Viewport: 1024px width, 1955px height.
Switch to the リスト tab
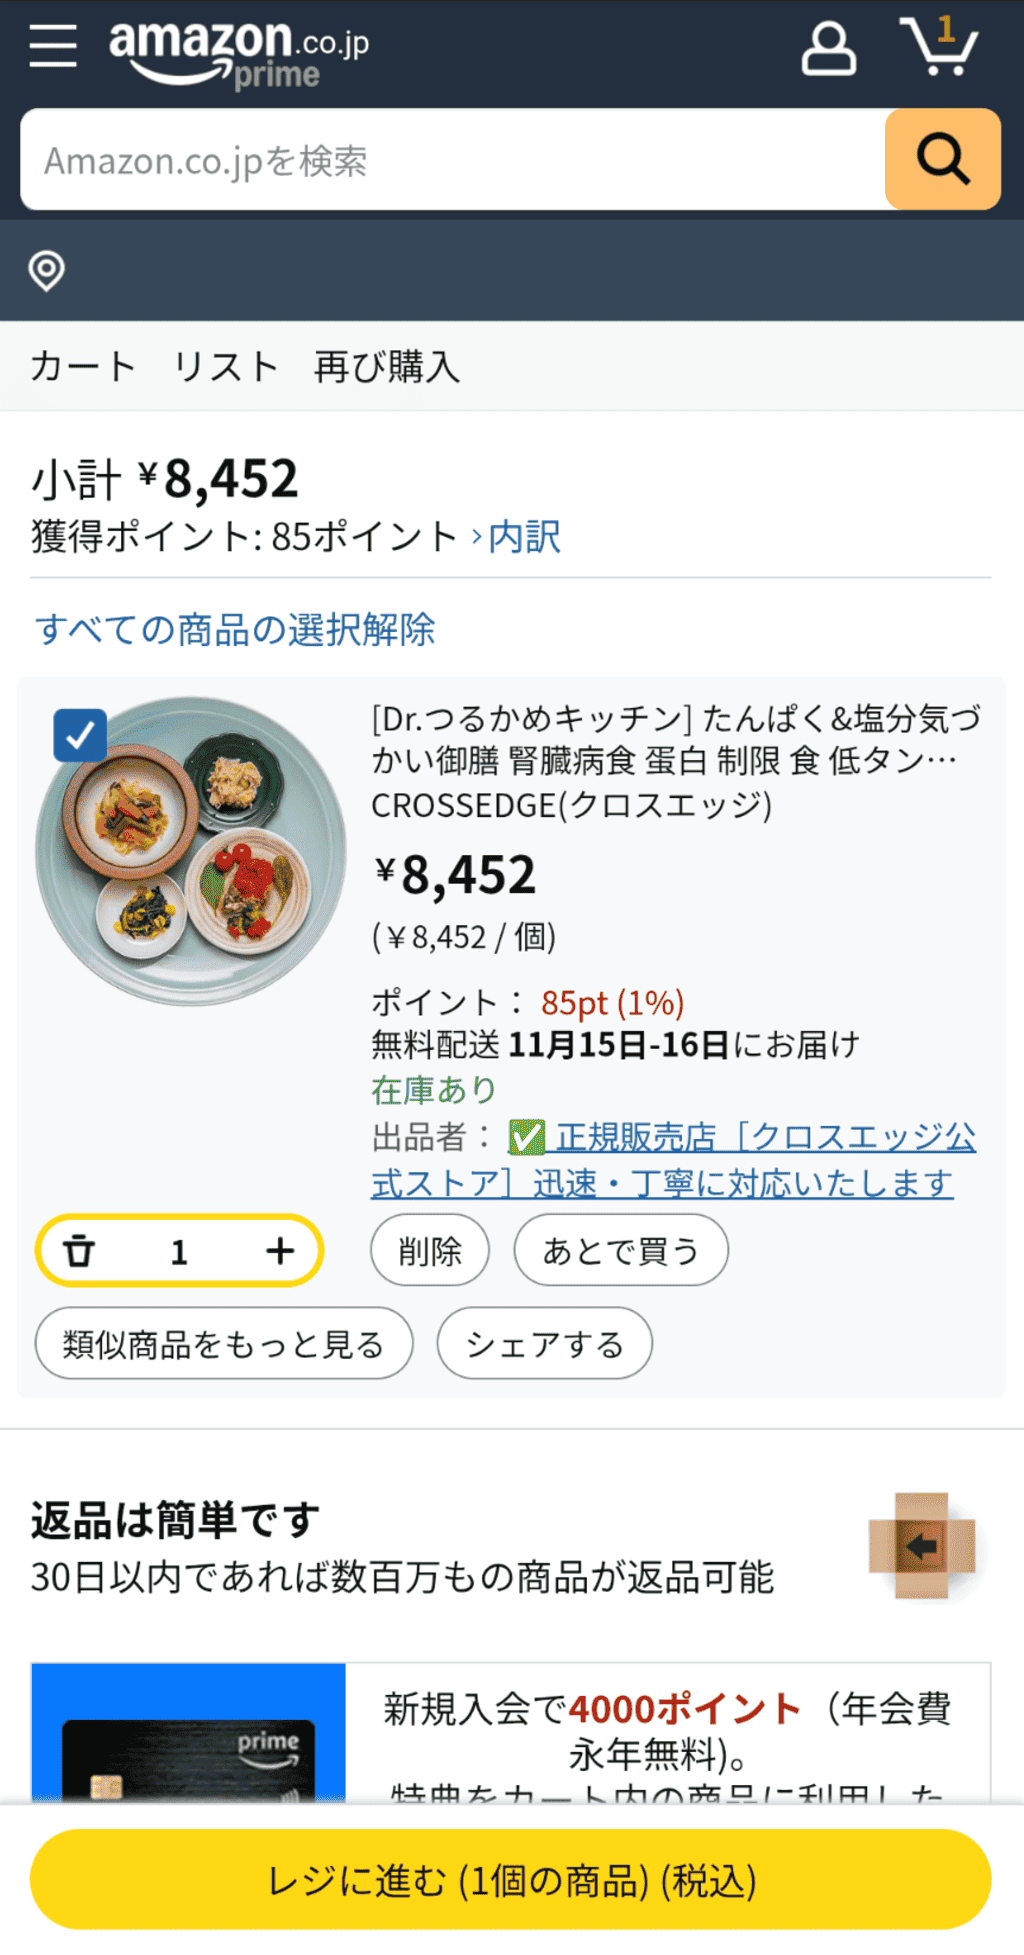point(225,366)
